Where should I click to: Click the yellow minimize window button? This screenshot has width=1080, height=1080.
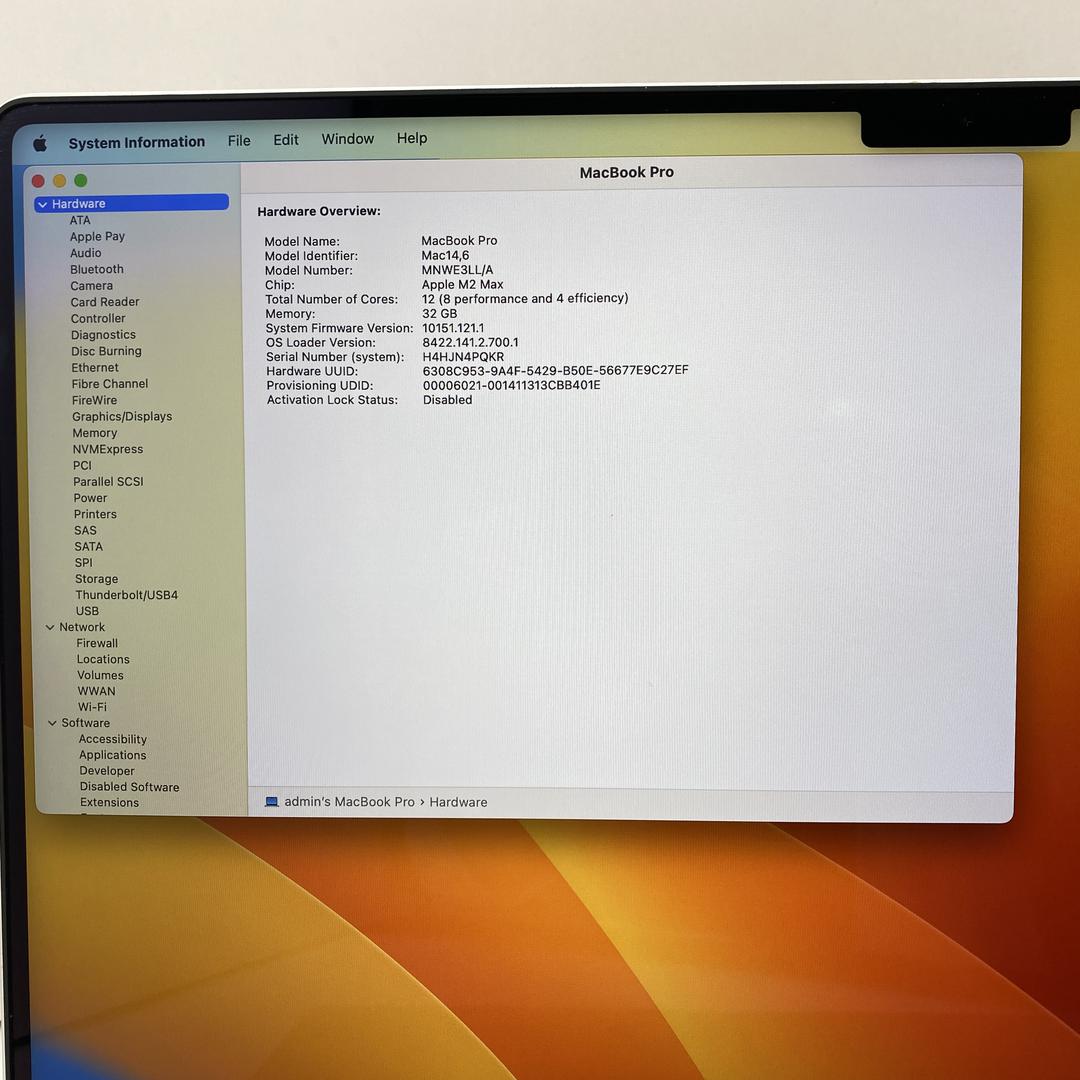point(60,181)
